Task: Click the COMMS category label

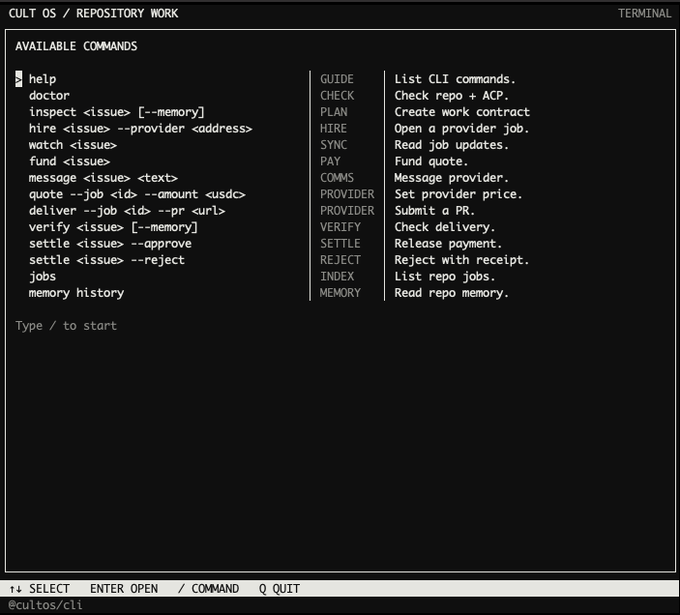Action: 337,178
